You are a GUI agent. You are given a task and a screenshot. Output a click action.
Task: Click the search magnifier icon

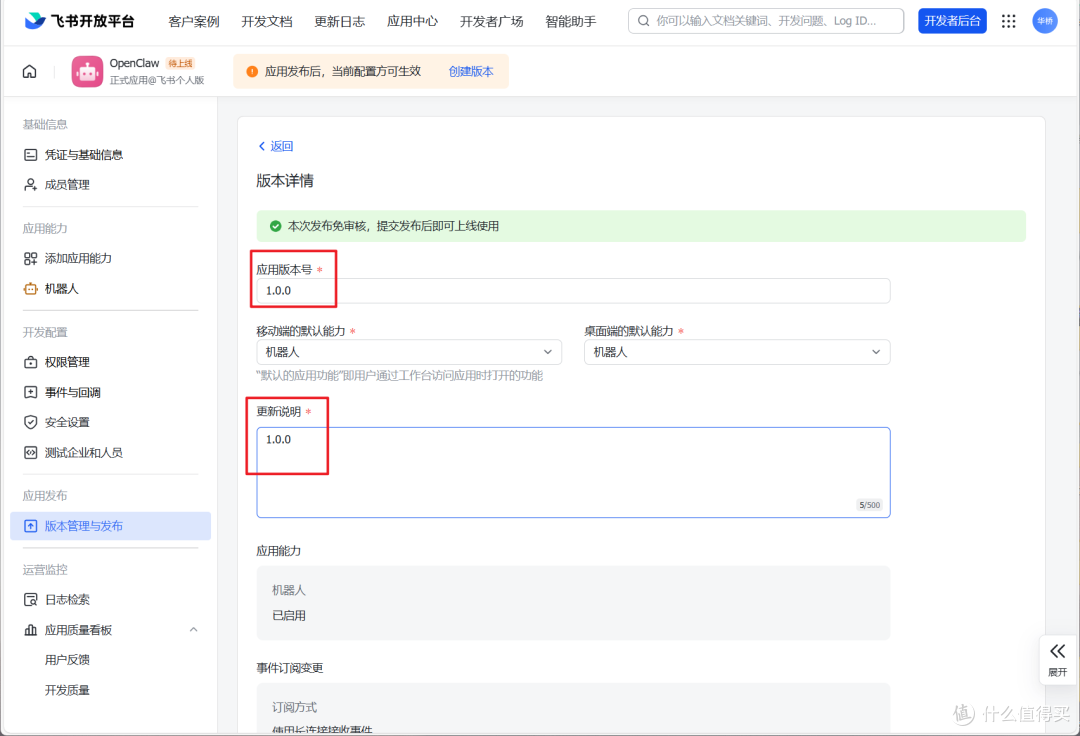click(x=643, y=21)
